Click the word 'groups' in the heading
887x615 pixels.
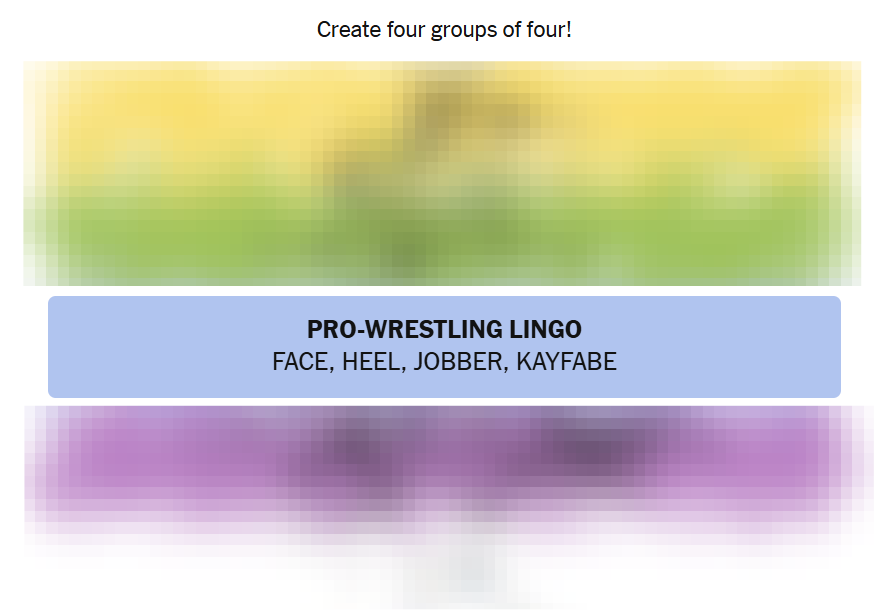[x=463, y=31]
